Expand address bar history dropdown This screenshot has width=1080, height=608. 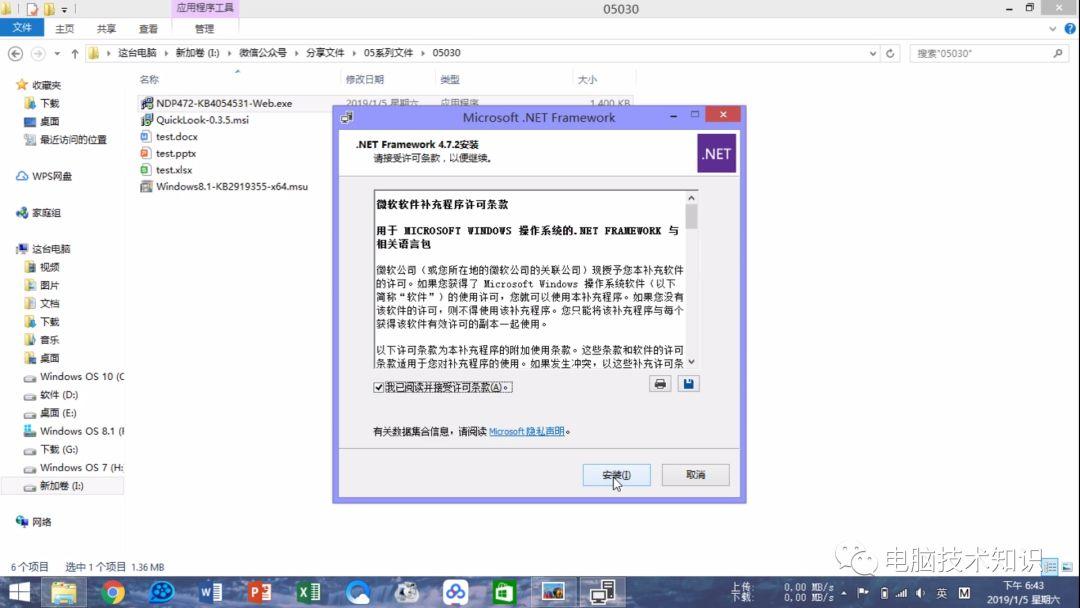tap(873, 53)
